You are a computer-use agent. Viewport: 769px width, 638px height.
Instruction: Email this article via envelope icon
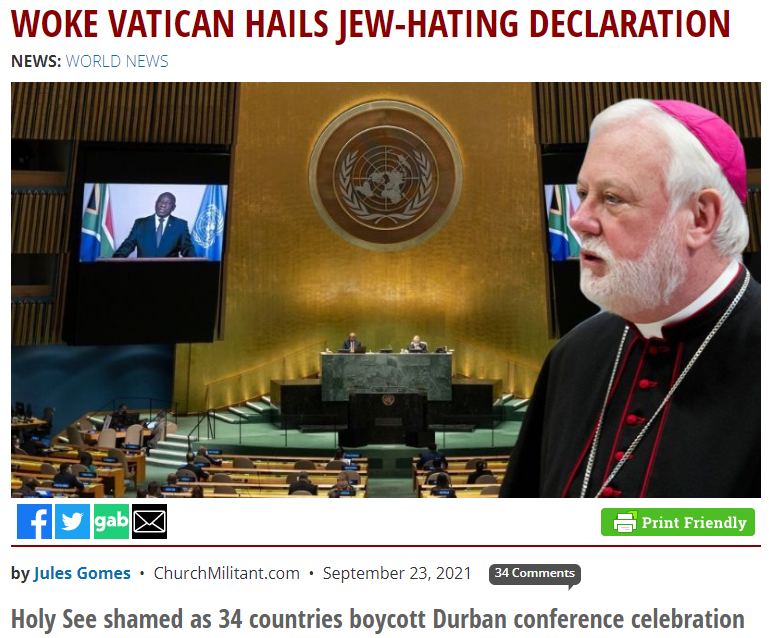point(150,521)
